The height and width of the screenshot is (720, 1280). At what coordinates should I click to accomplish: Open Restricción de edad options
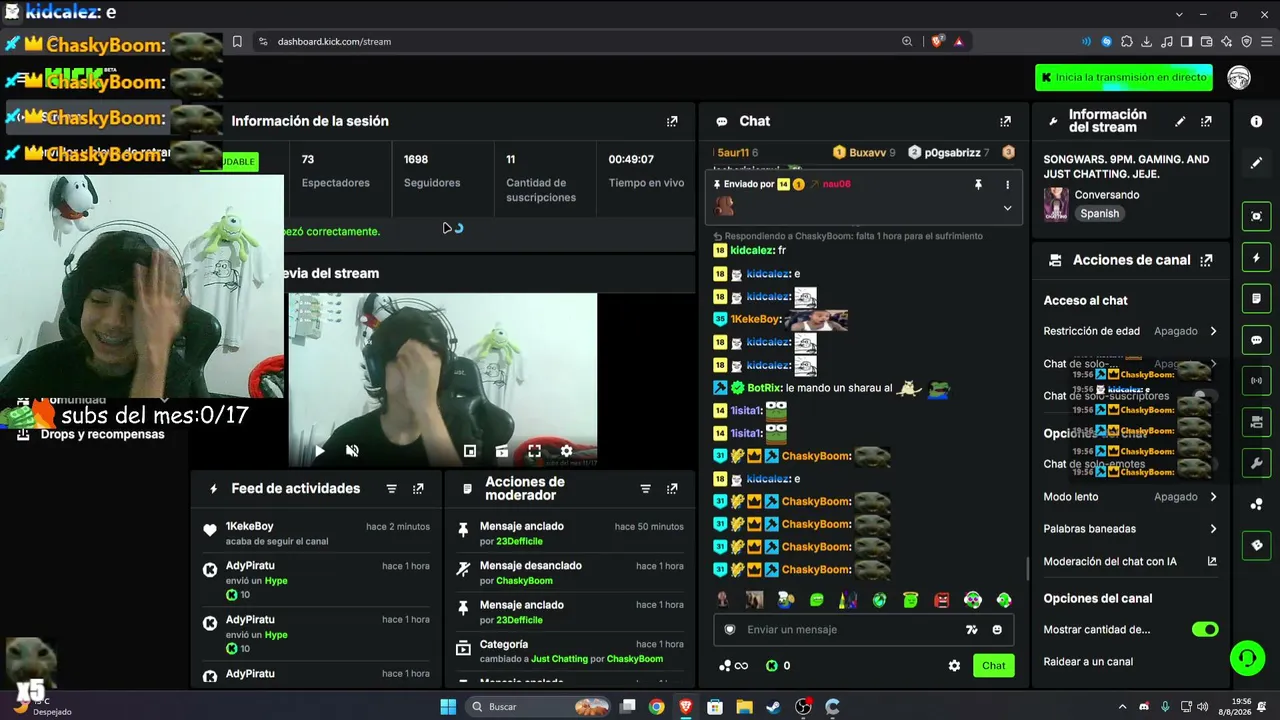(1130, 331)
